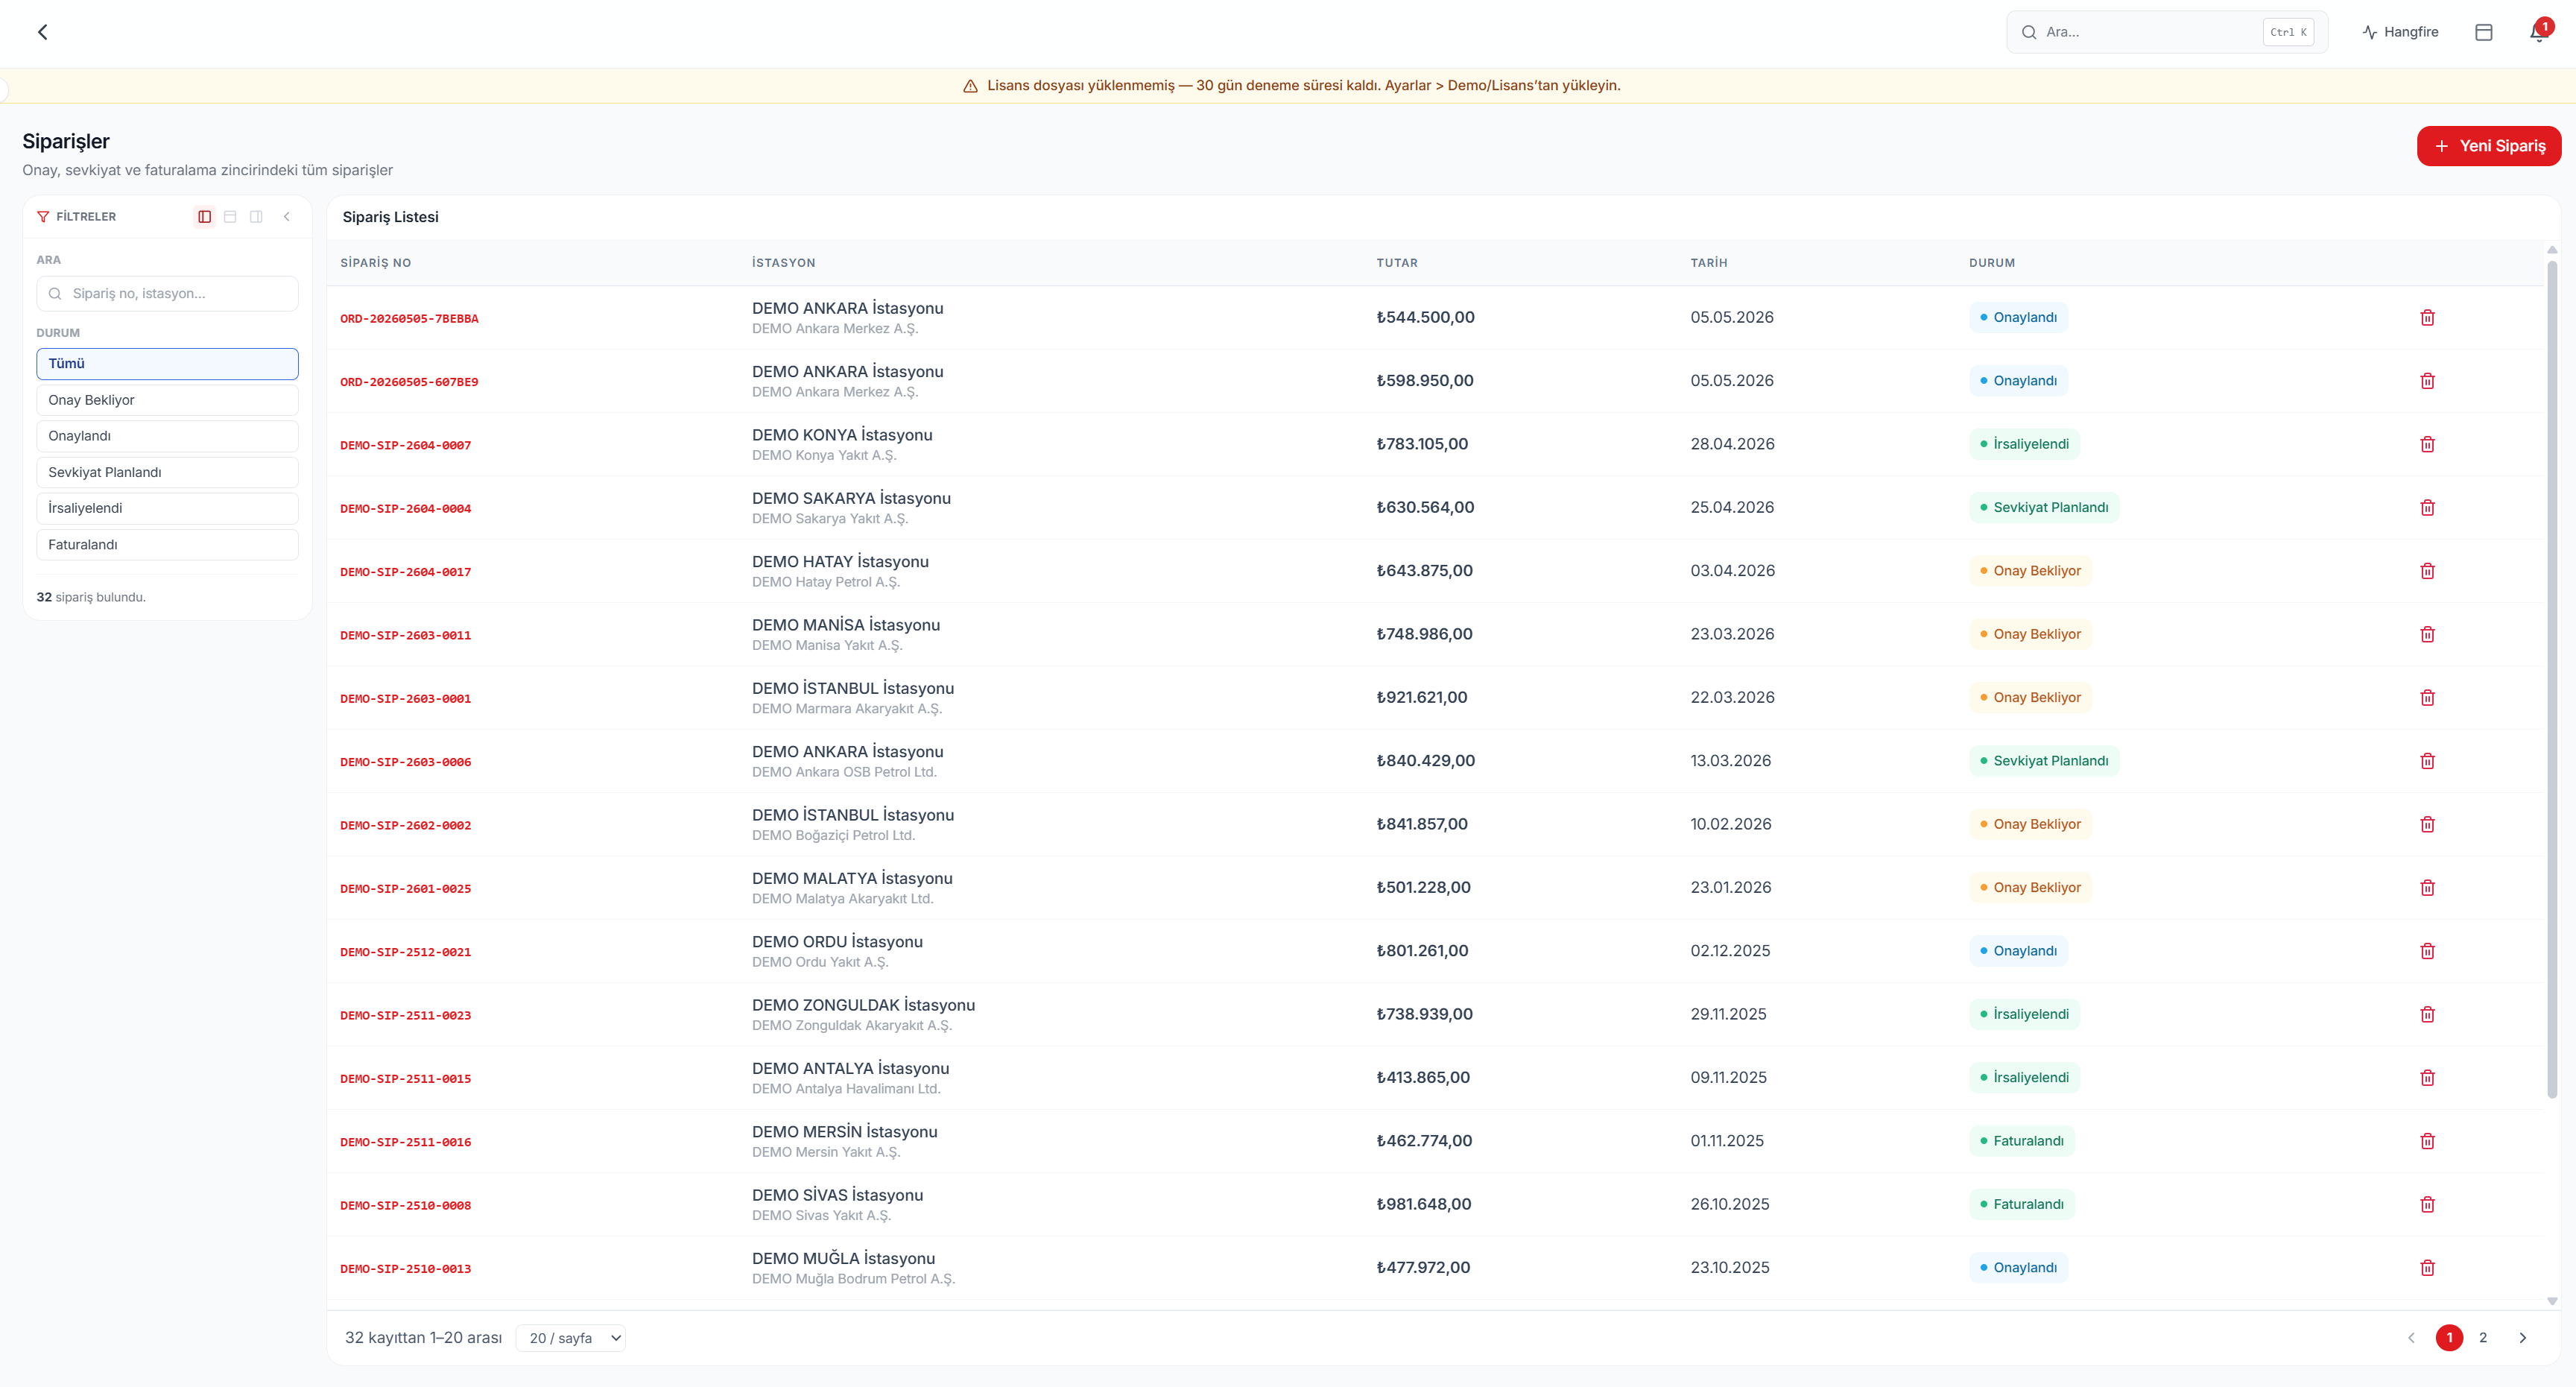Go to next page with right chevron
The image size is (2576, 1387).
[2523, 1338]
